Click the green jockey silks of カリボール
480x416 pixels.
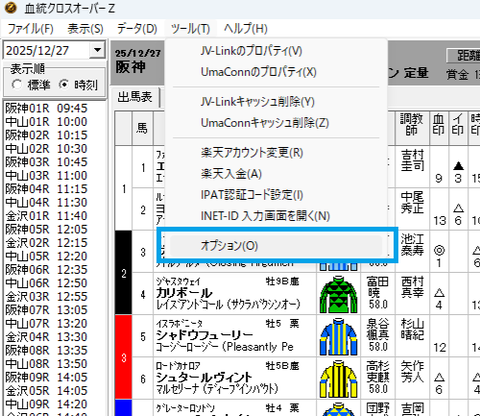pyautogui.click(x=339, y=294)
